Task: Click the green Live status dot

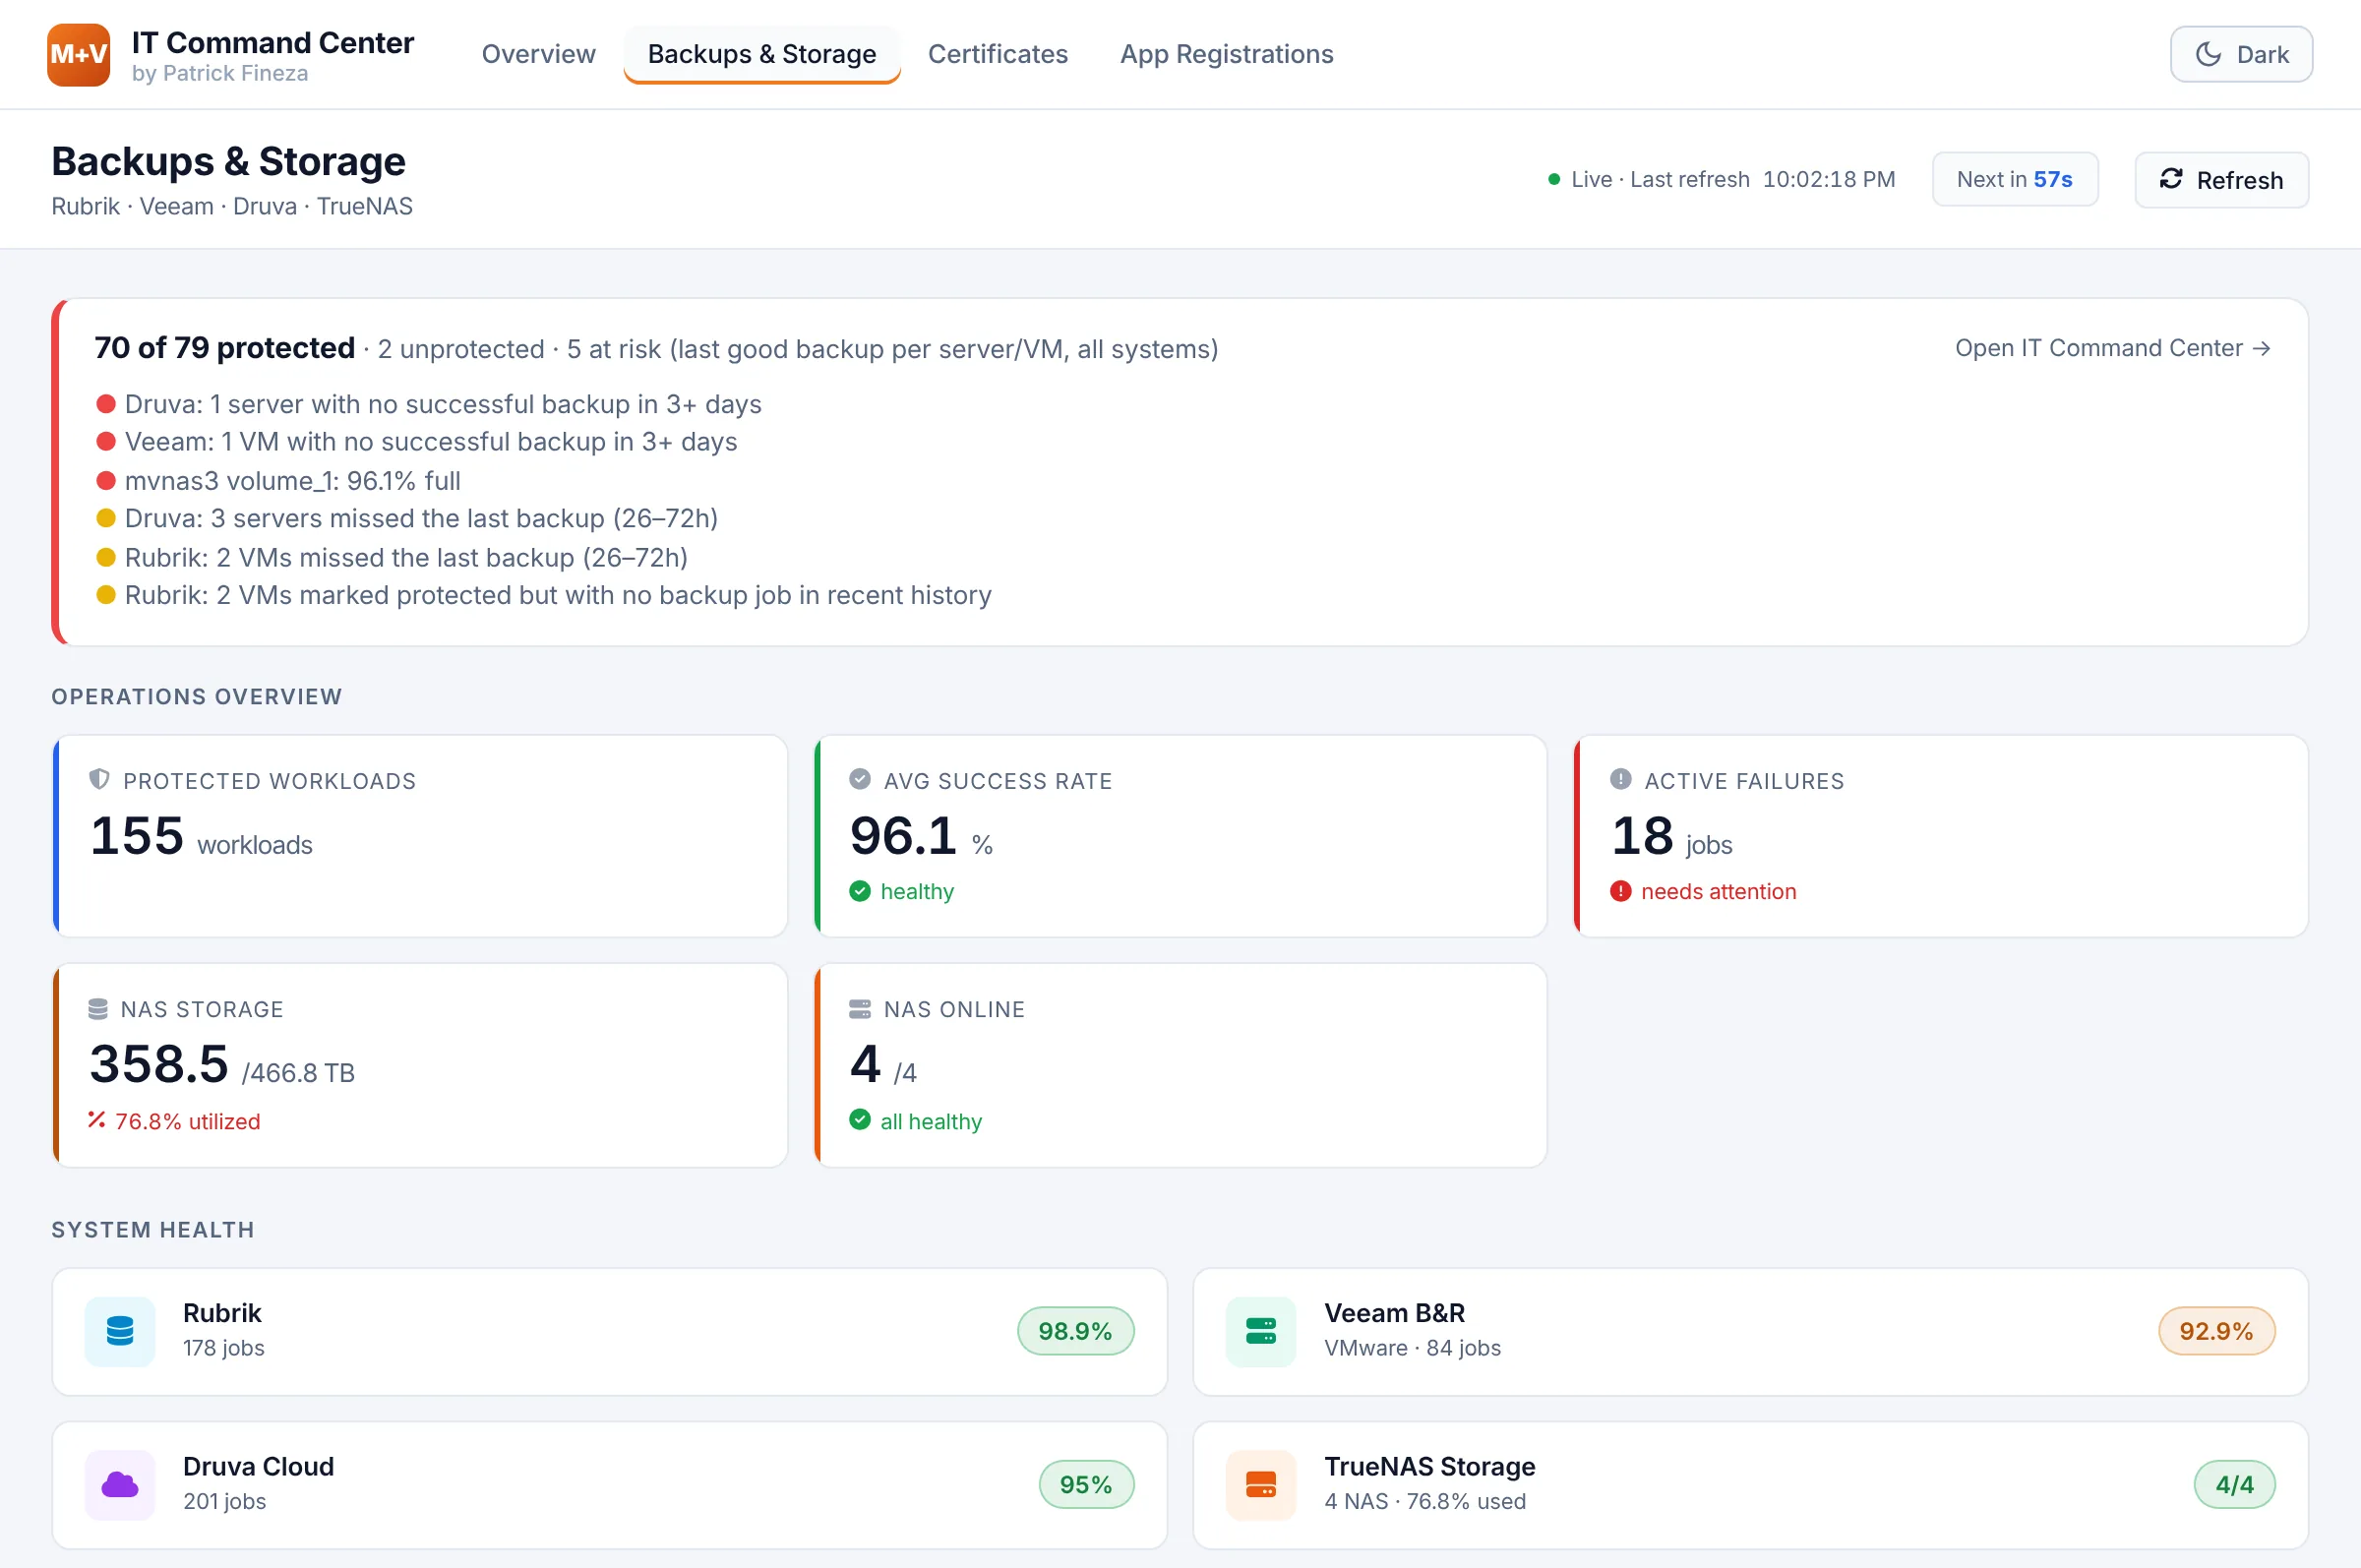Action: coord(1554,180)
